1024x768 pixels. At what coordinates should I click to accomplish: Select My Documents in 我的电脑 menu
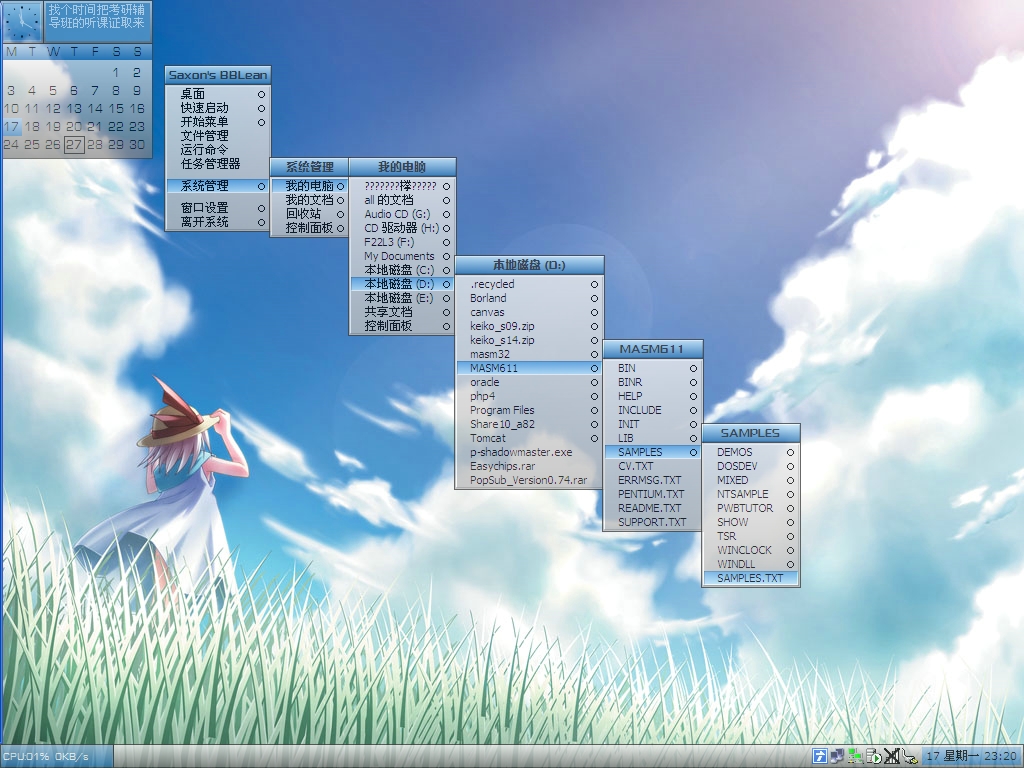[402, 256]
